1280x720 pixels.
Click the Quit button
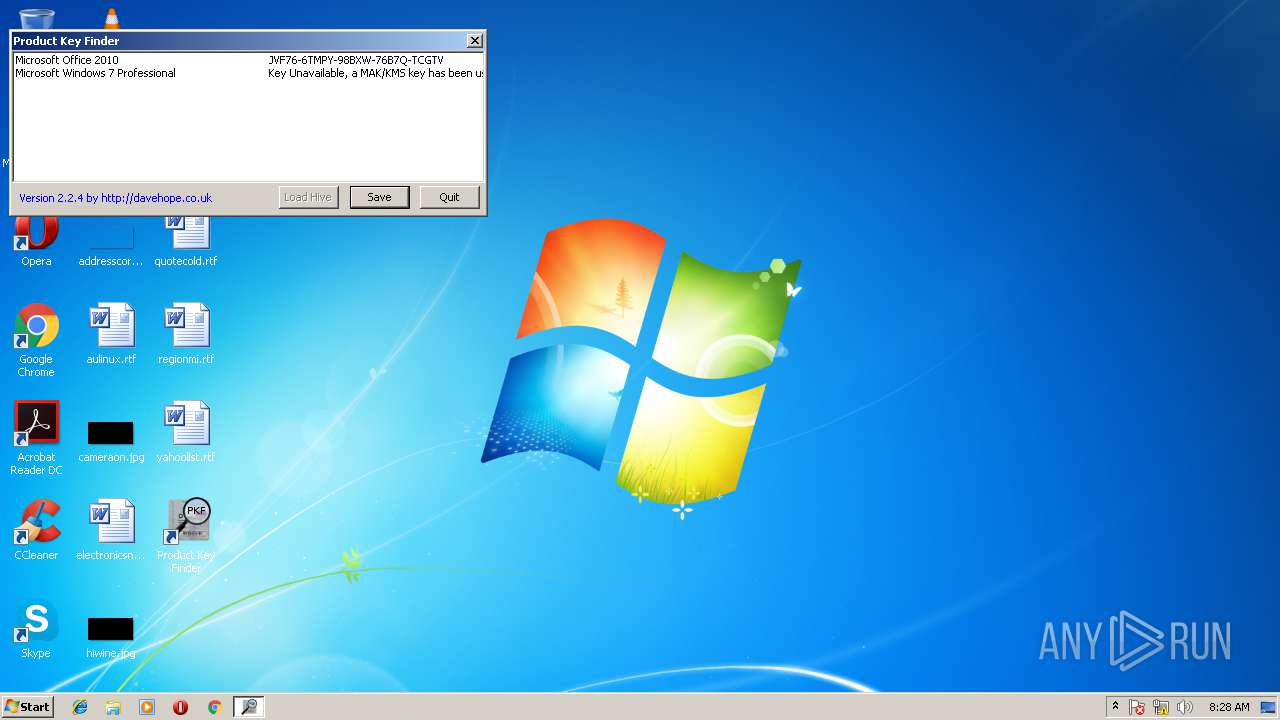coord(449,197)
